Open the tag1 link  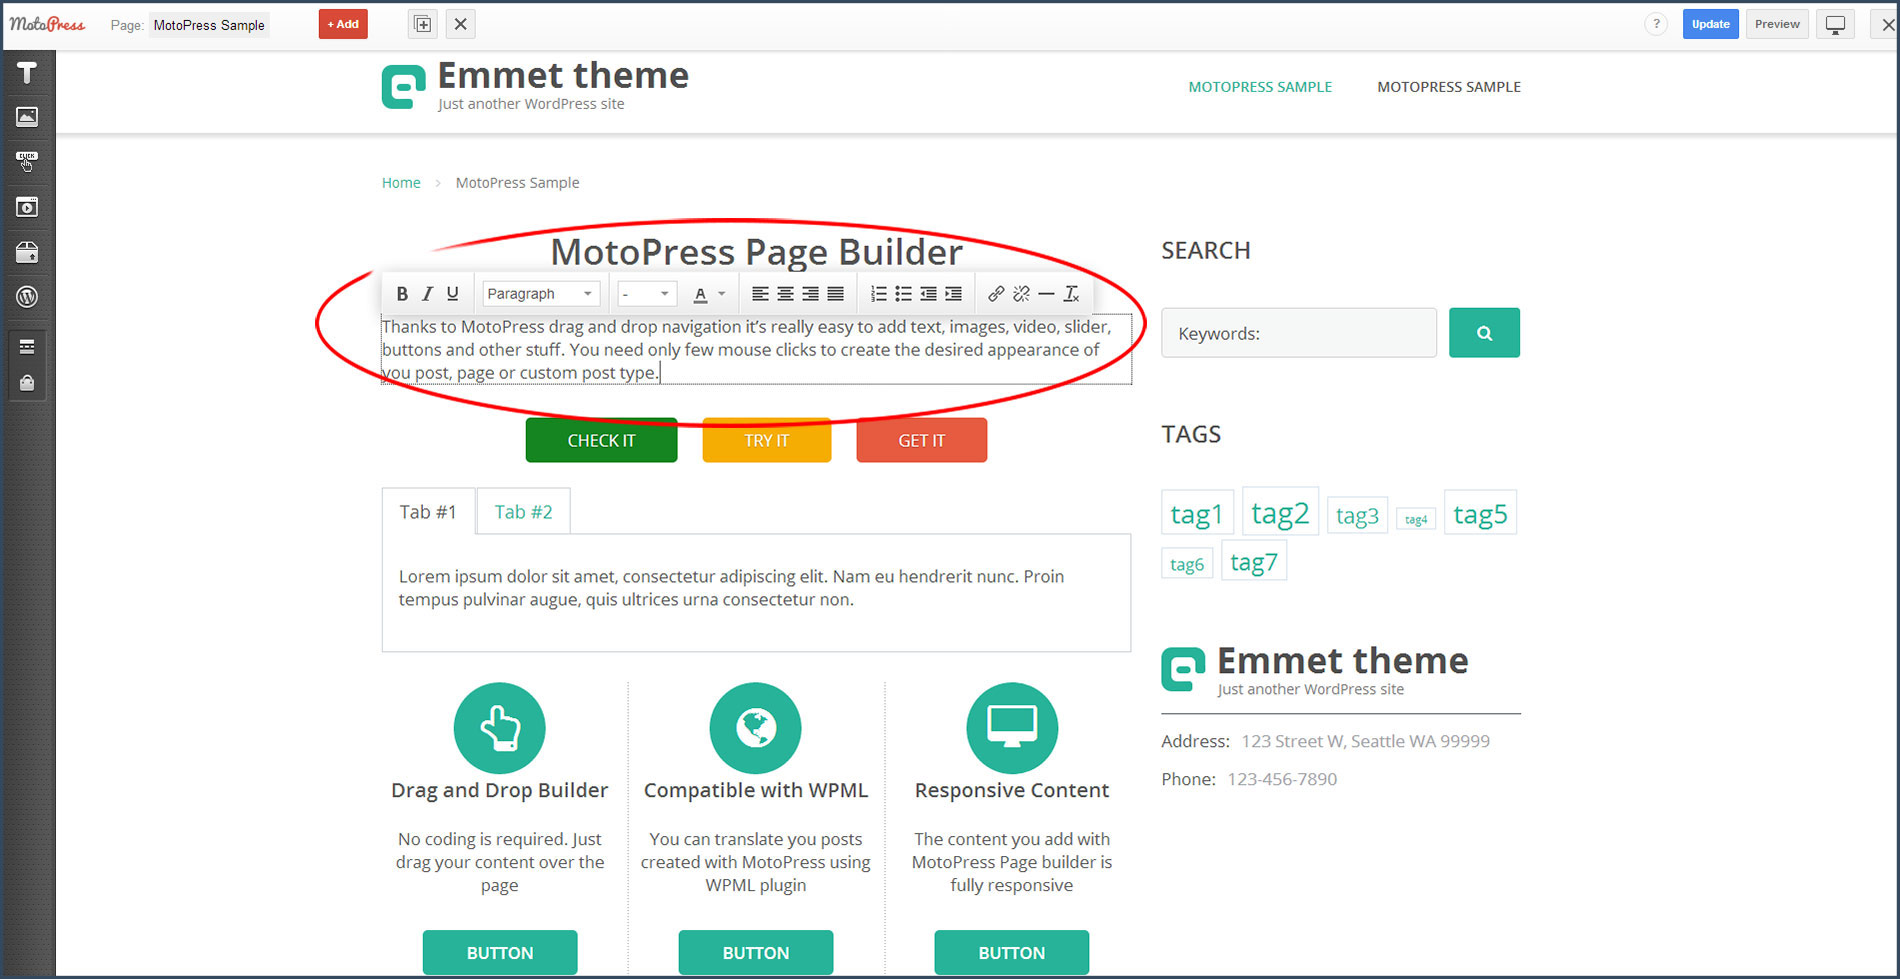tap(1197, 514)
